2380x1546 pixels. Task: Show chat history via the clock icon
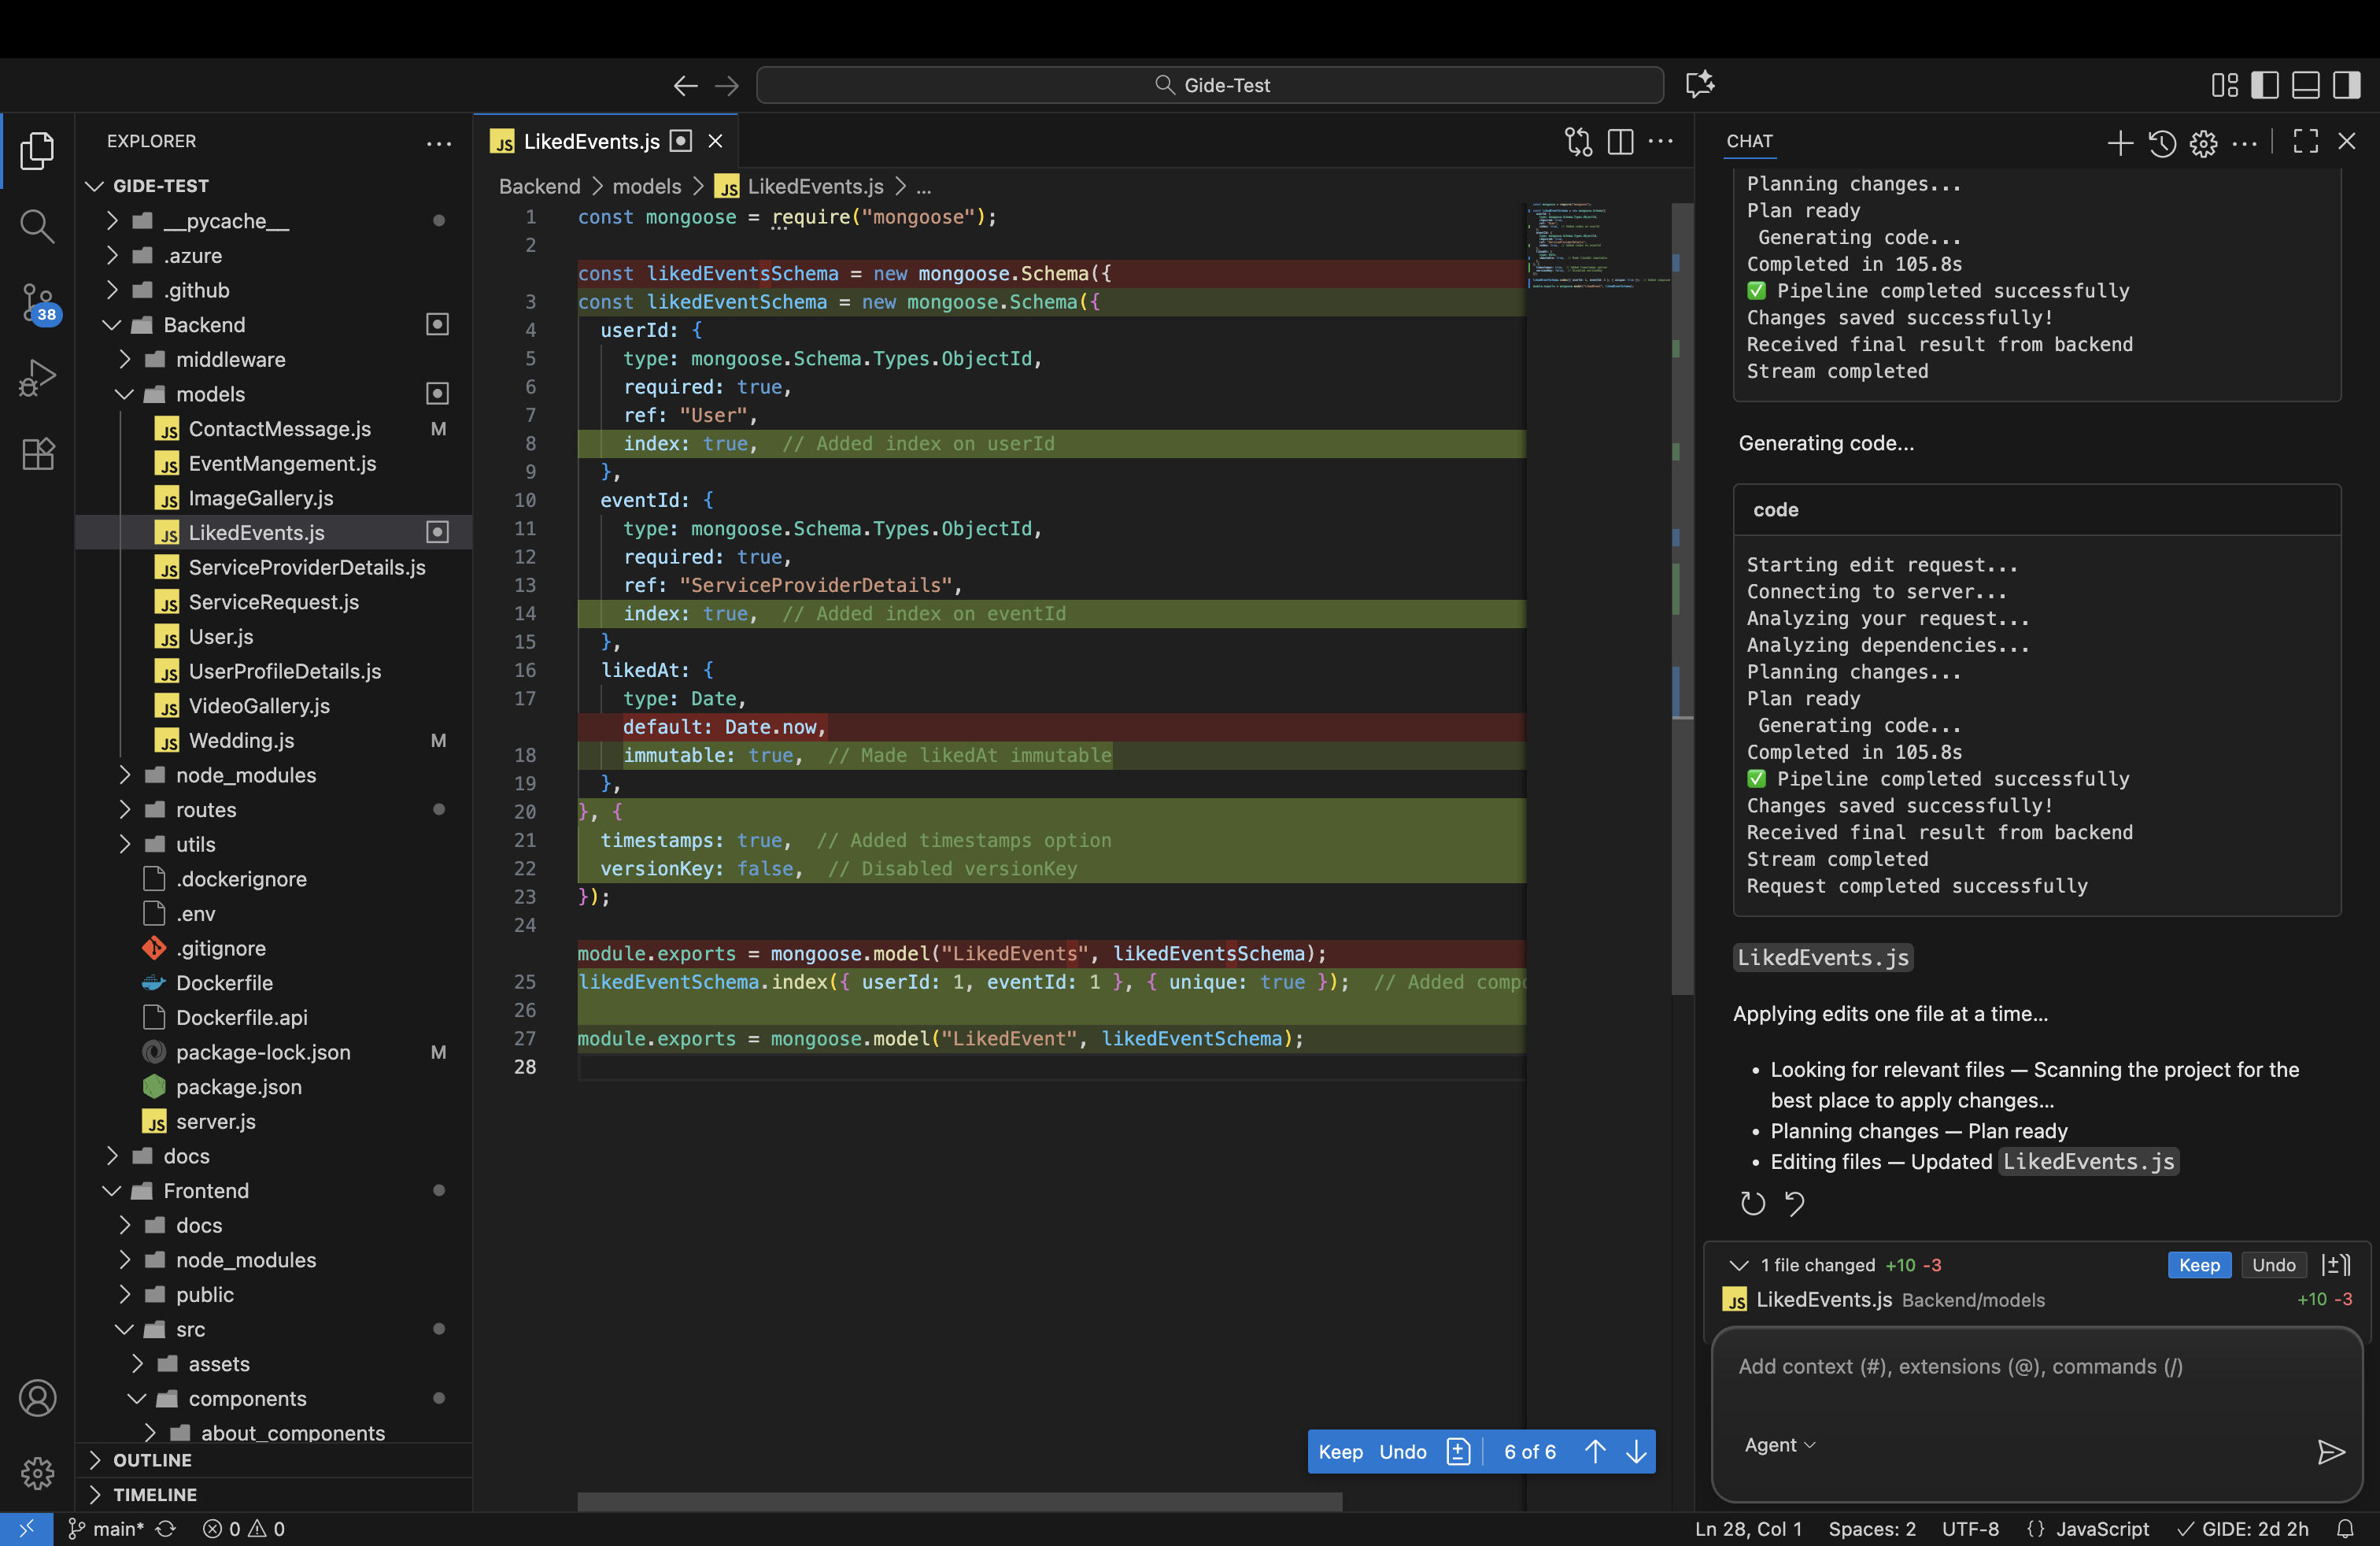click(x=2162, y=143)
